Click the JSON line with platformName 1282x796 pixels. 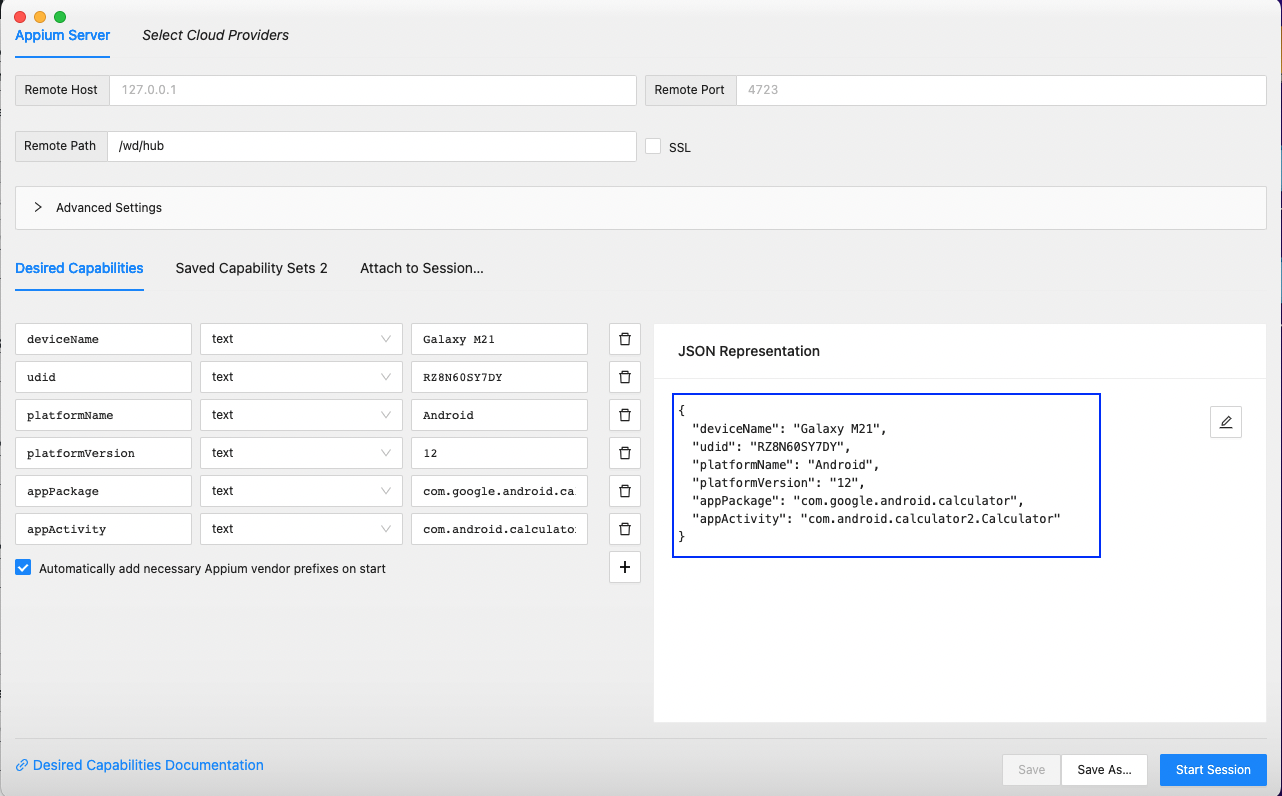click(786, 465)
